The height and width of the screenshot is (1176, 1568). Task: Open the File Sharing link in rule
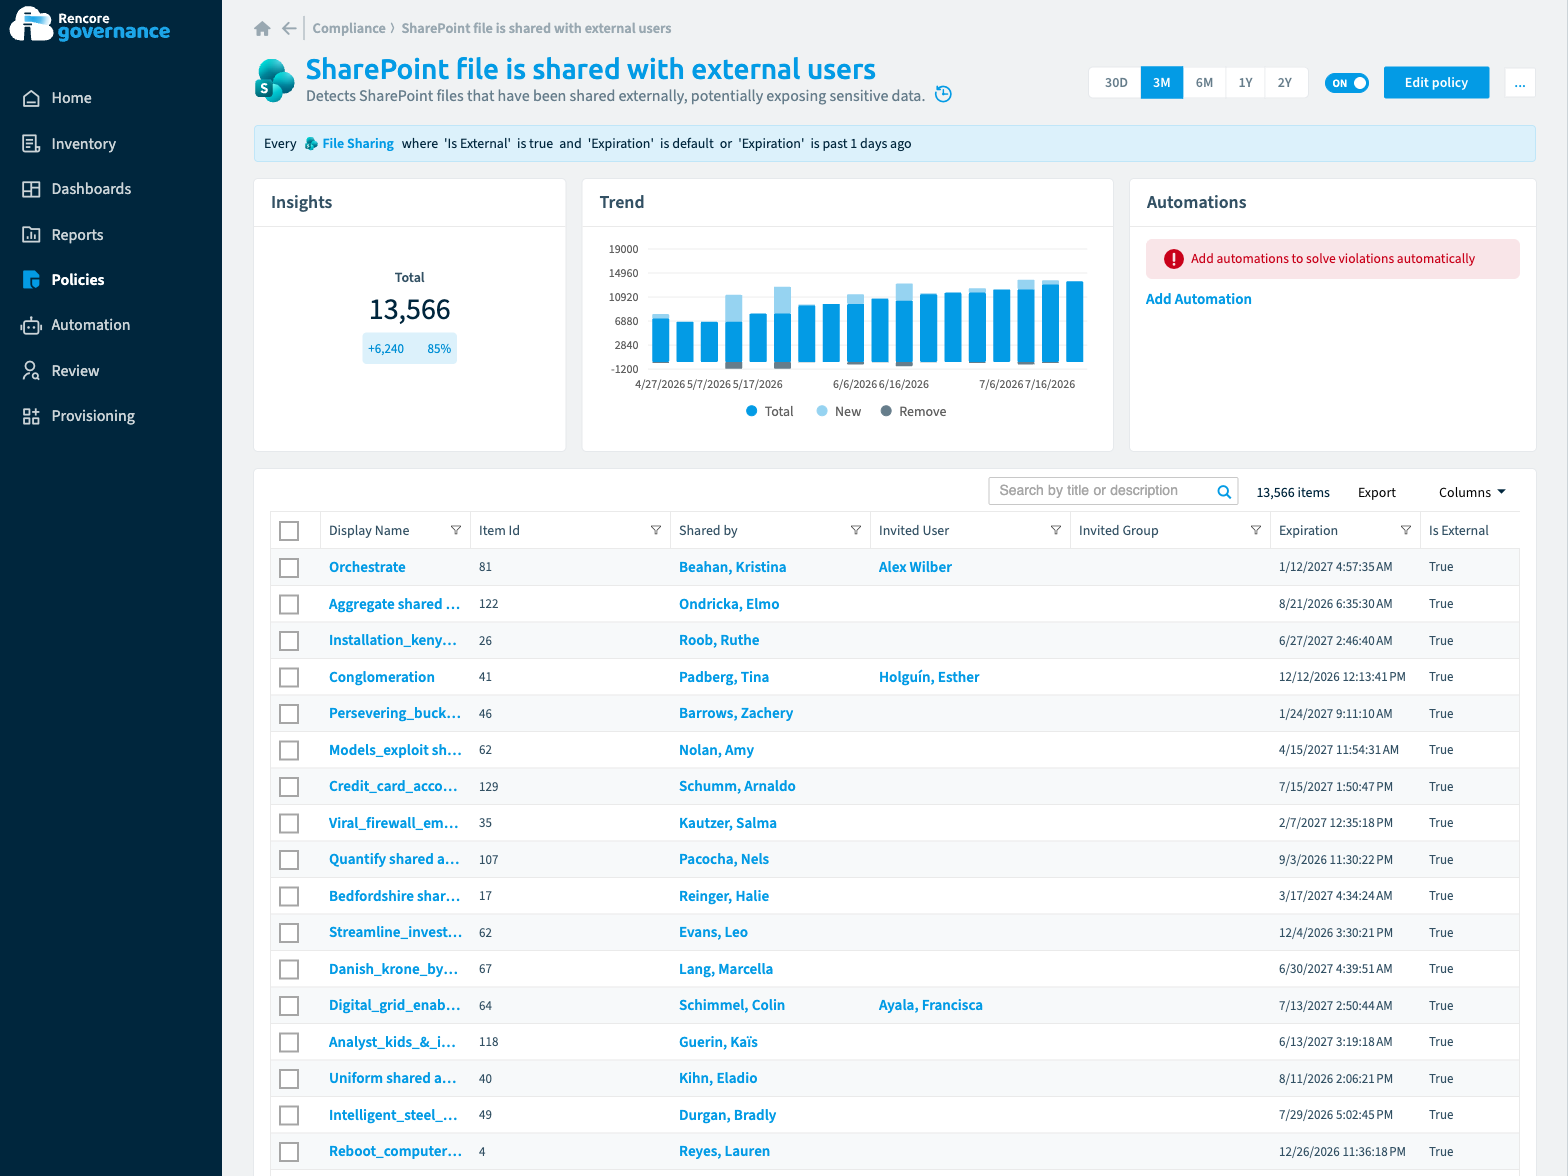(358, 144)
